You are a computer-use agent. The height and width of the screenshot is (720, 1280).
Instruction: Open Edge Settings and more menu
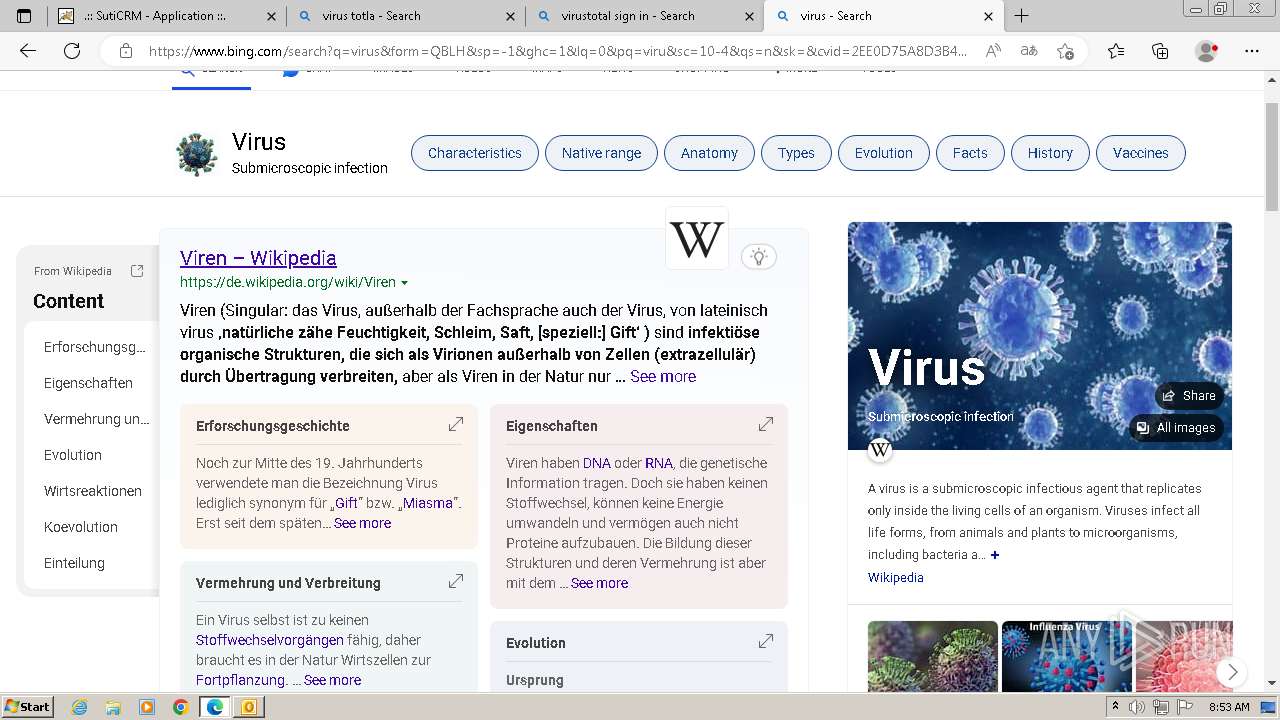pyautogui.click(x=1251, y=51)
